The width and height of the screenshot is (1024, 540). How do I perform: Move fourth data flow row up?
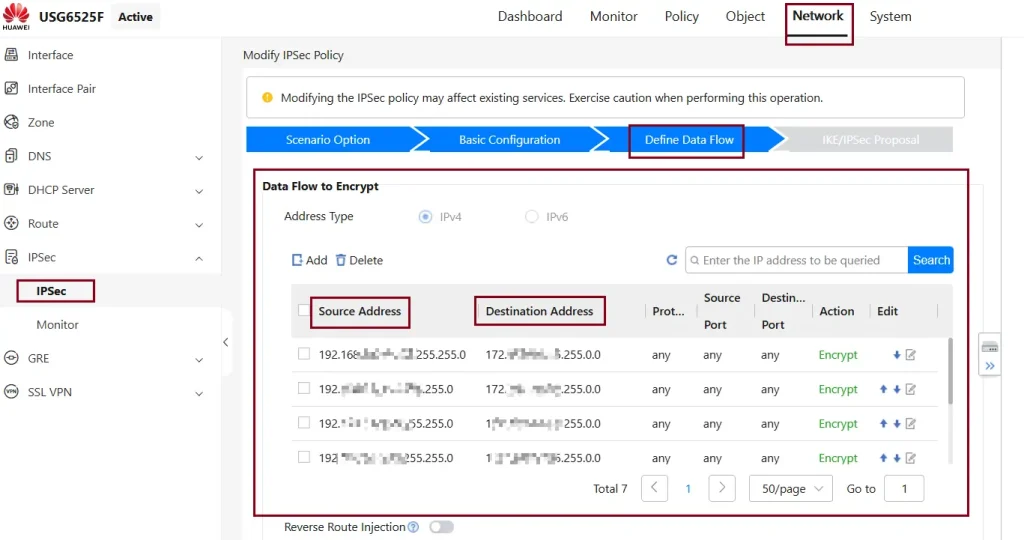(883, 458)
